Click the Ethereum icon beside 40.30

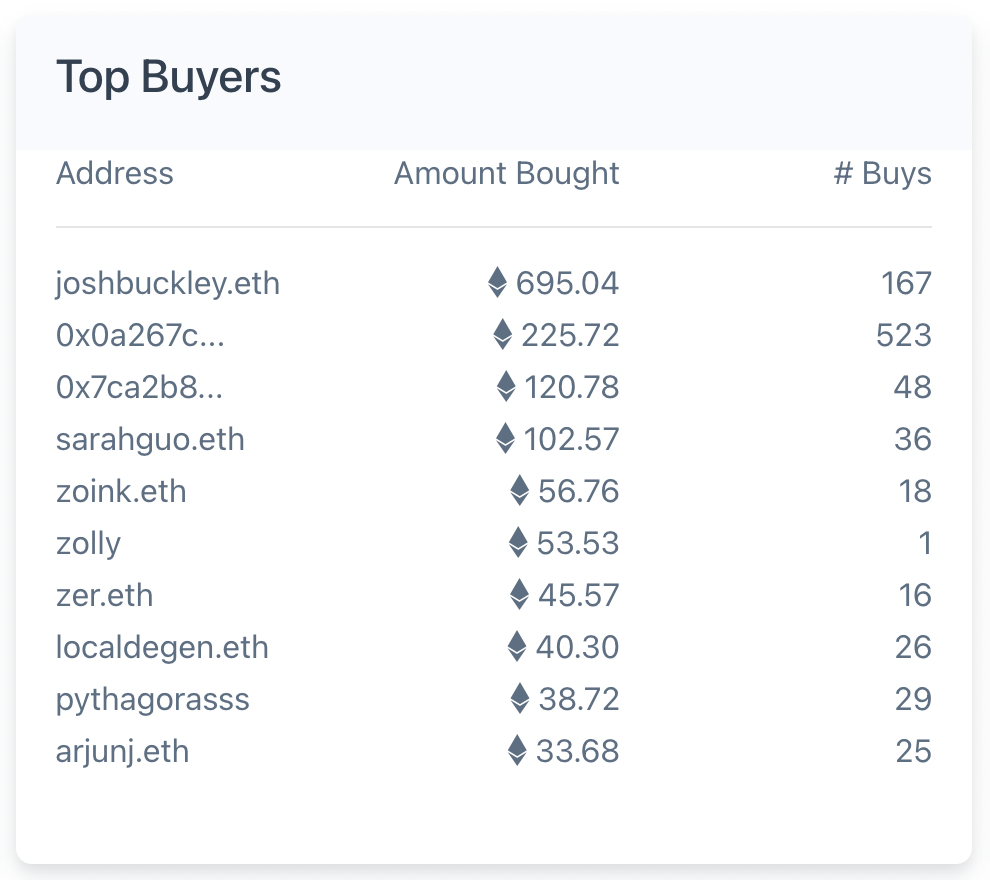517,646
